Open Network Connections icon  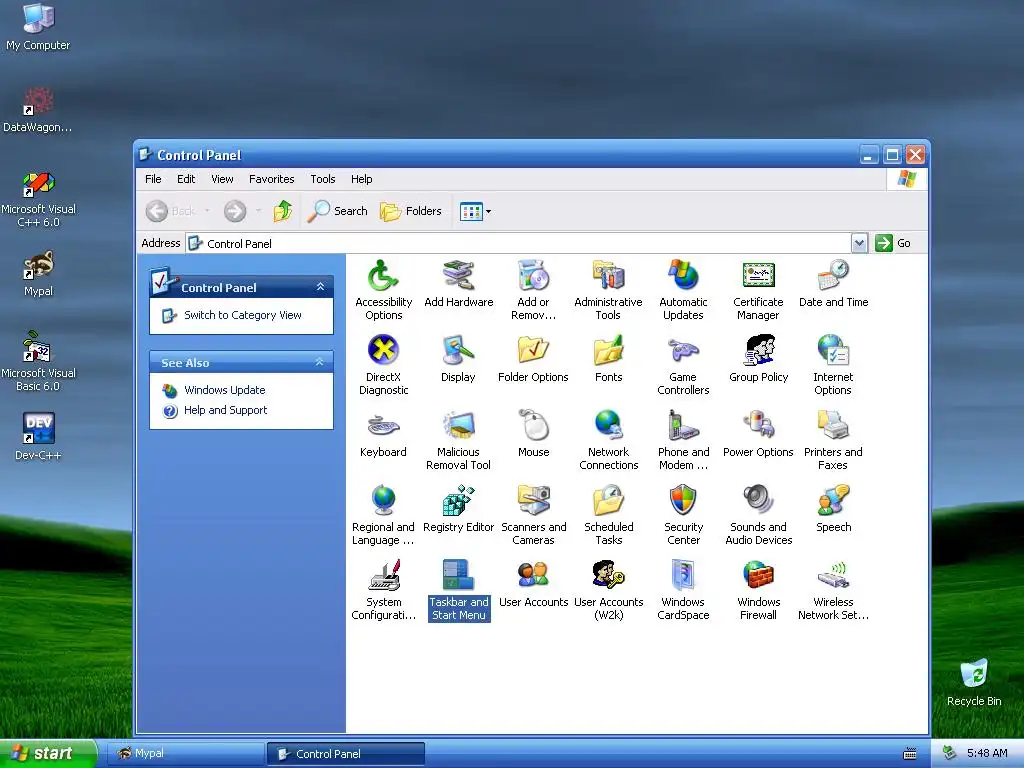coord(608,426)
